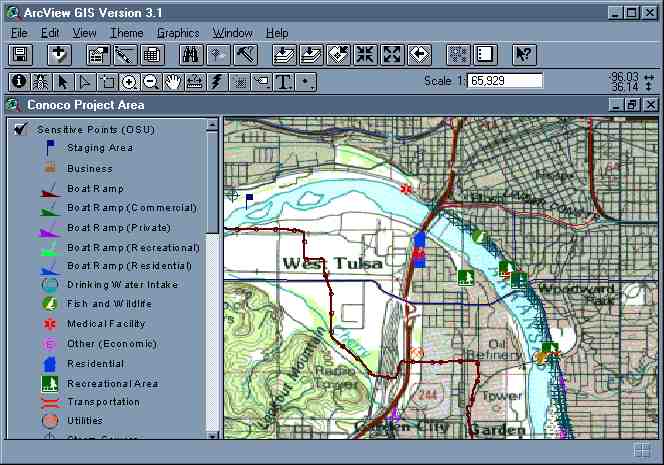Open the Theme menu

127,33
